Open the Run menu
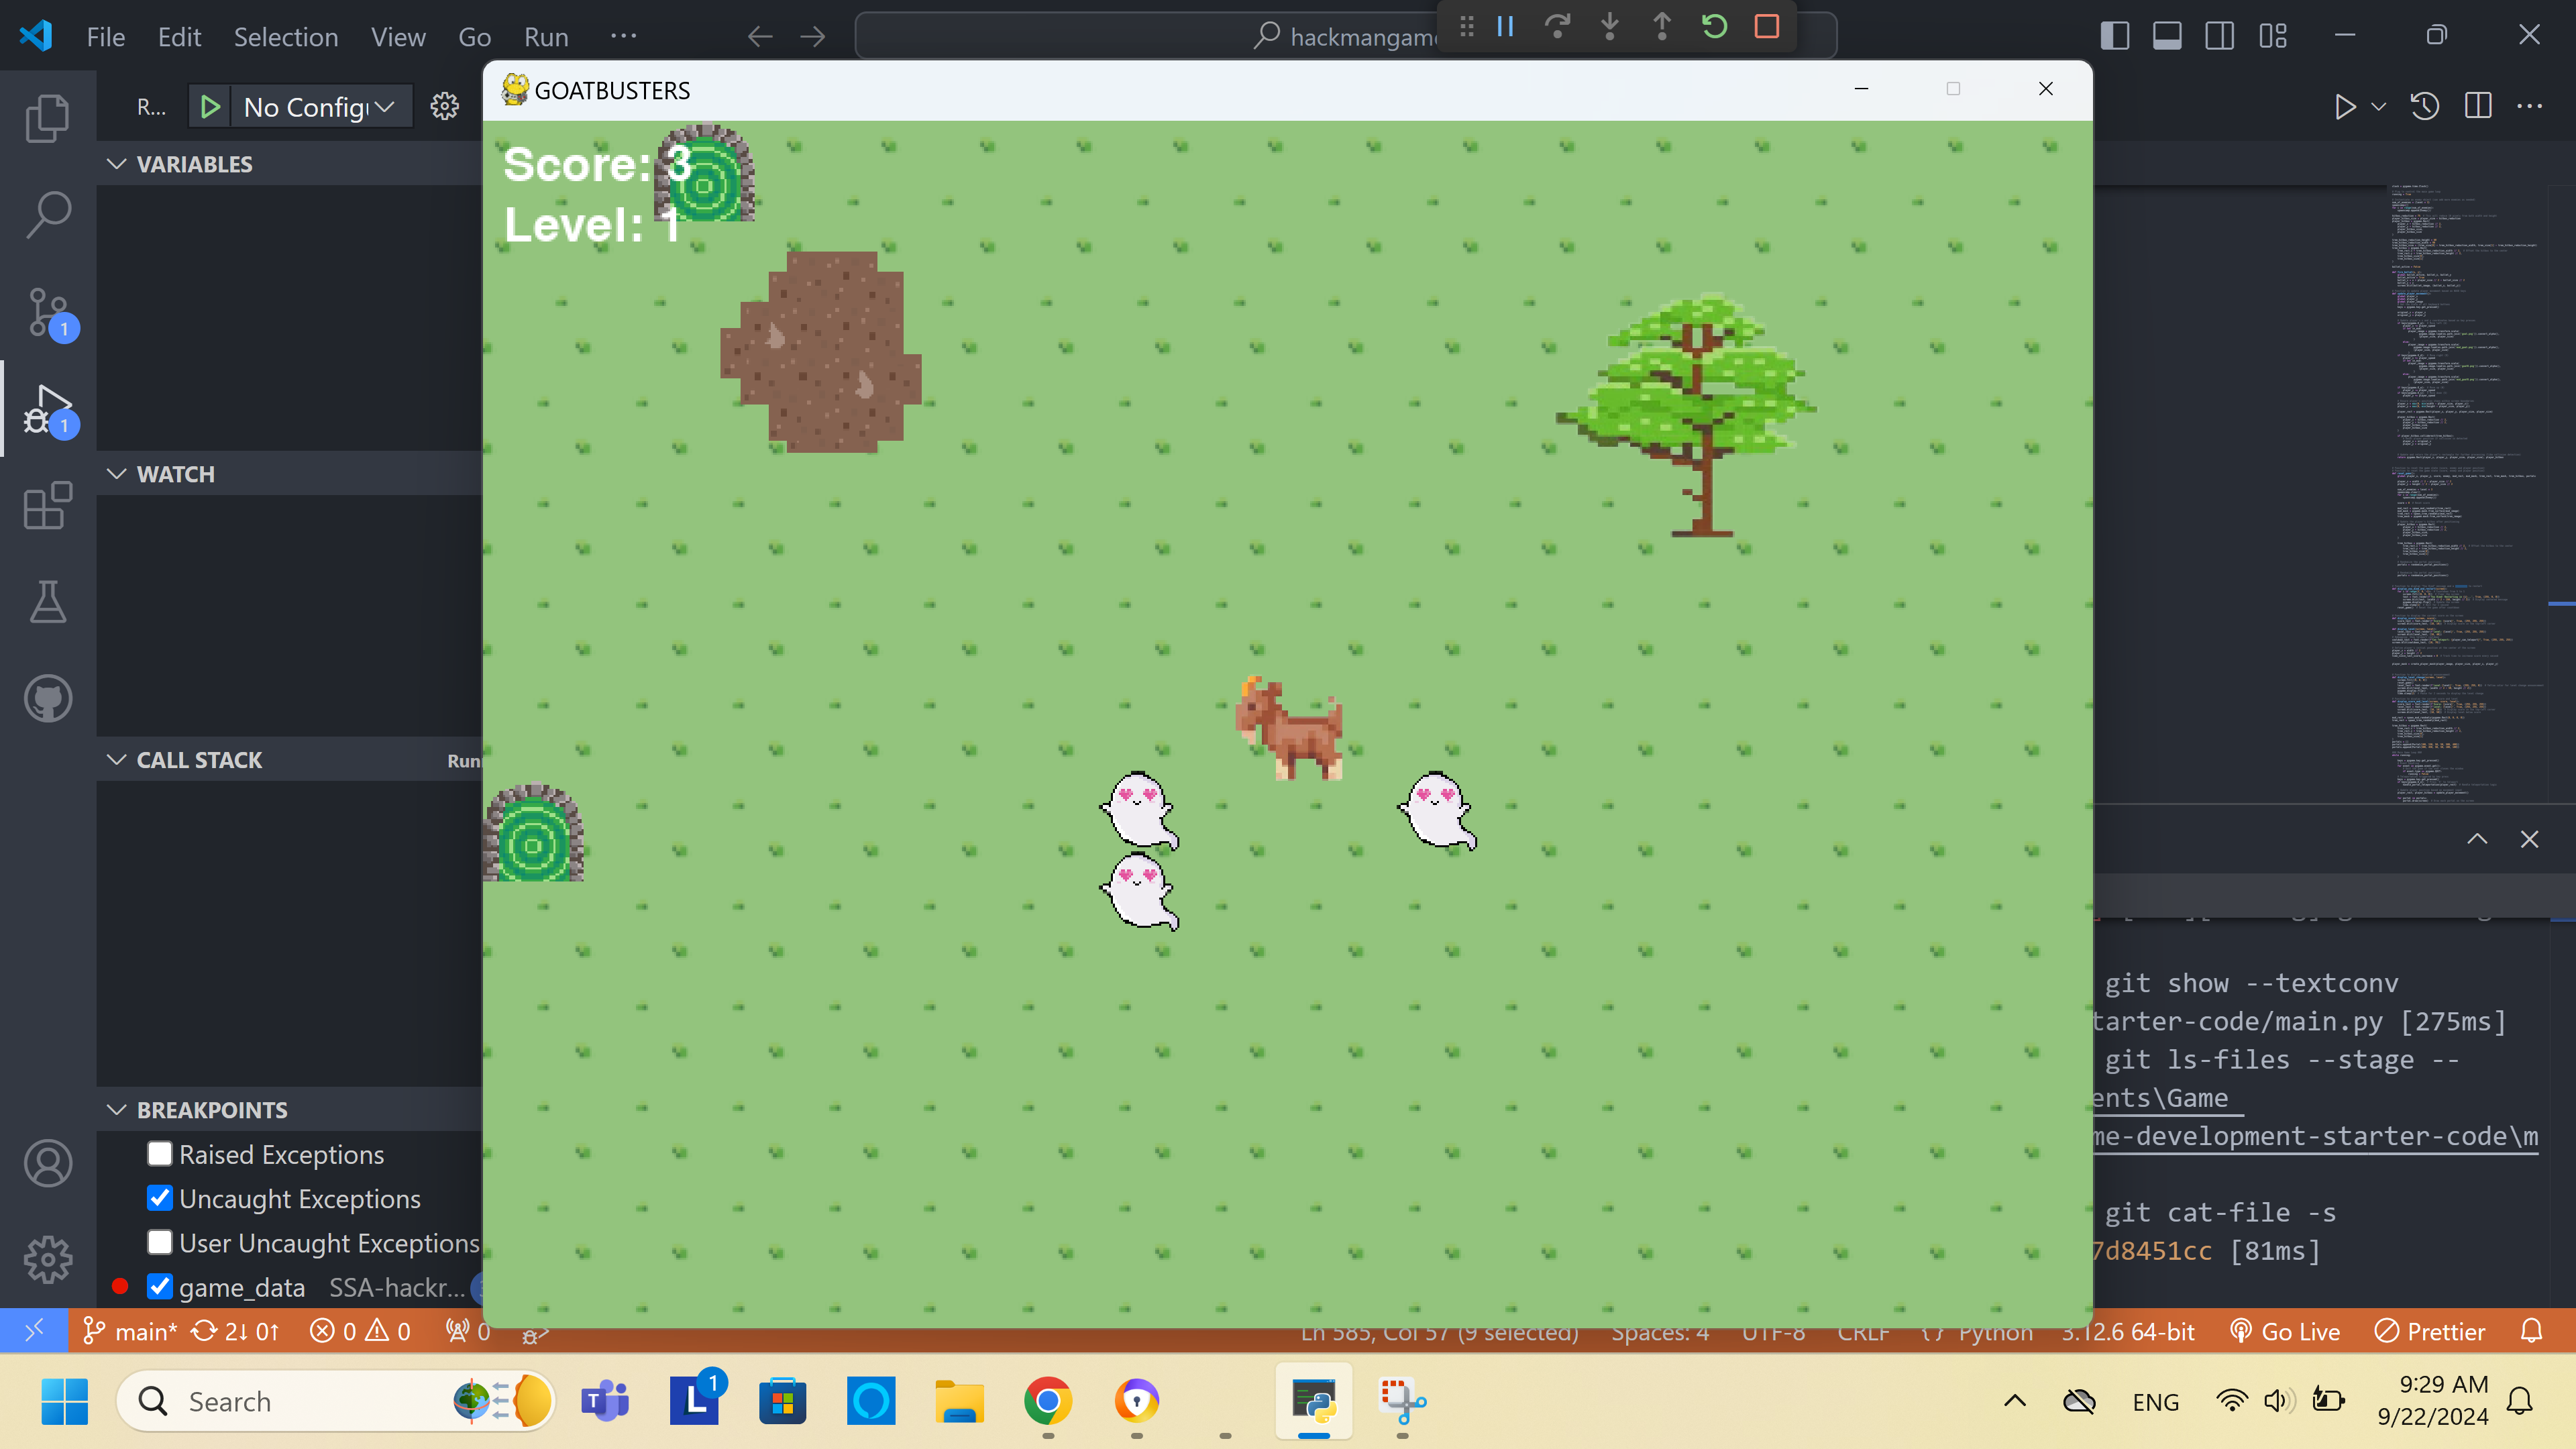The height and width of the screenshot is (1449, 2576). (x=546, y=37)
